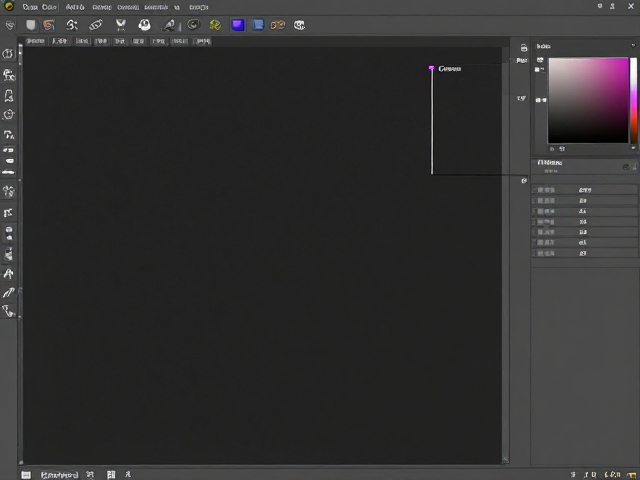Click the small arrow beneath the hue strip

pos(633,148)
